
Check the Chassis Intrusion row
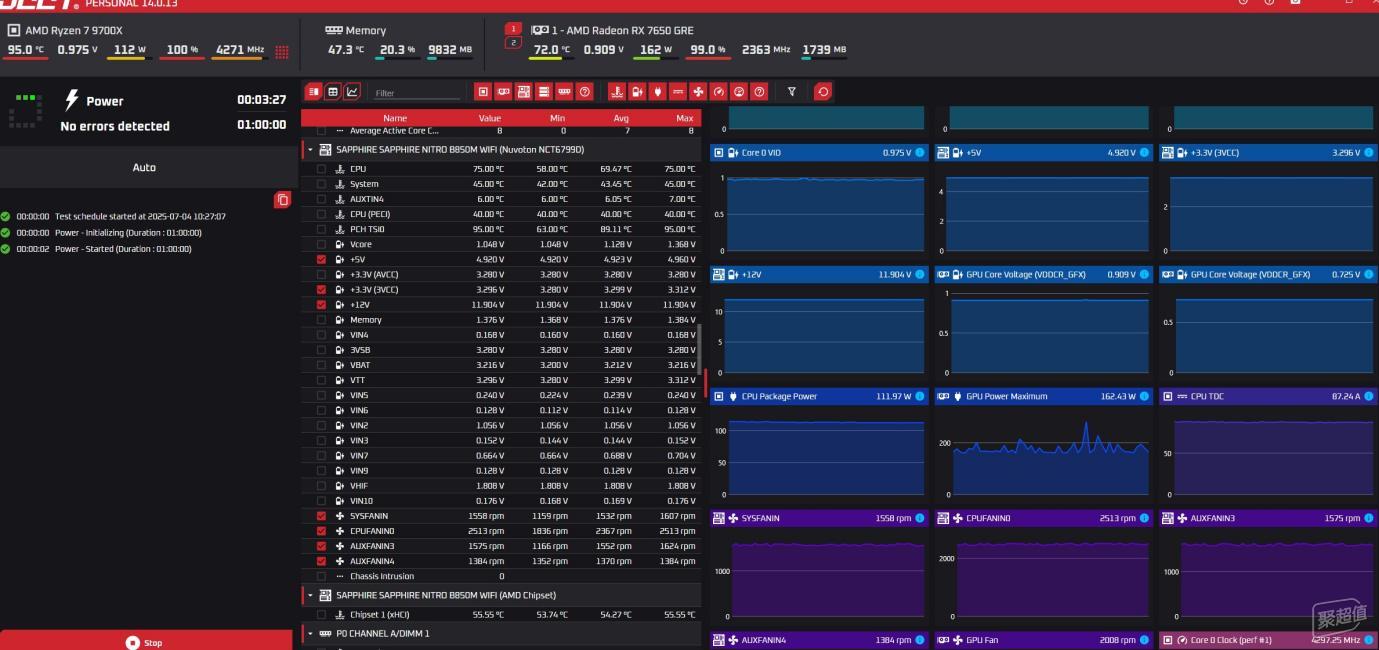coord(321,576)
